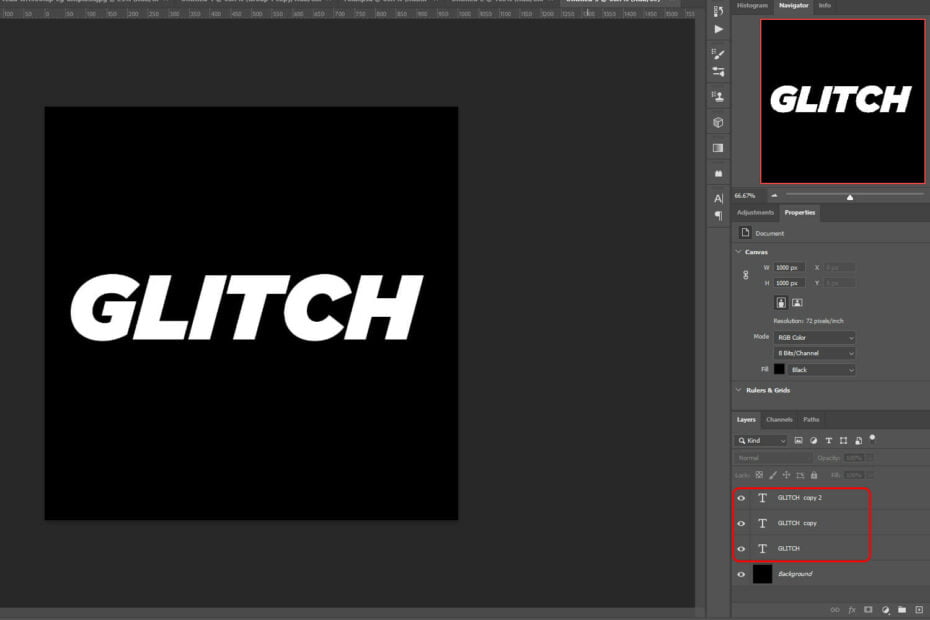Viewport: 930px width, 620px height.
Task: Create a new group with folder icon
Action: click(x=901, y=608)
